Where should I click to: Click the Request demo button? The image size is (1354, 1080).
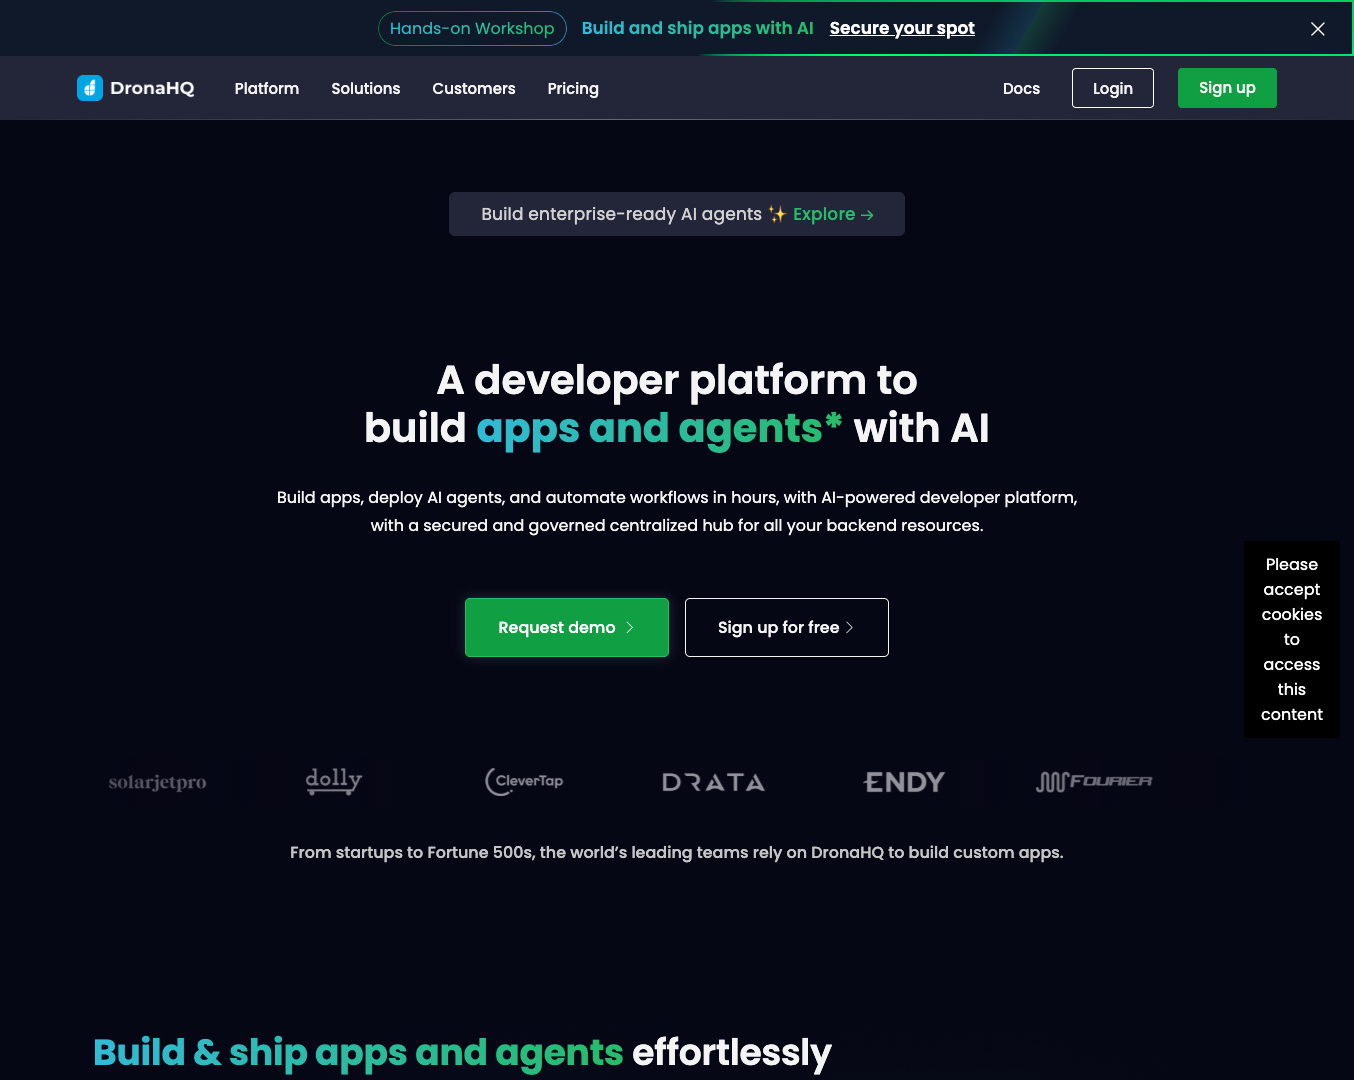[x=566, y=627]
